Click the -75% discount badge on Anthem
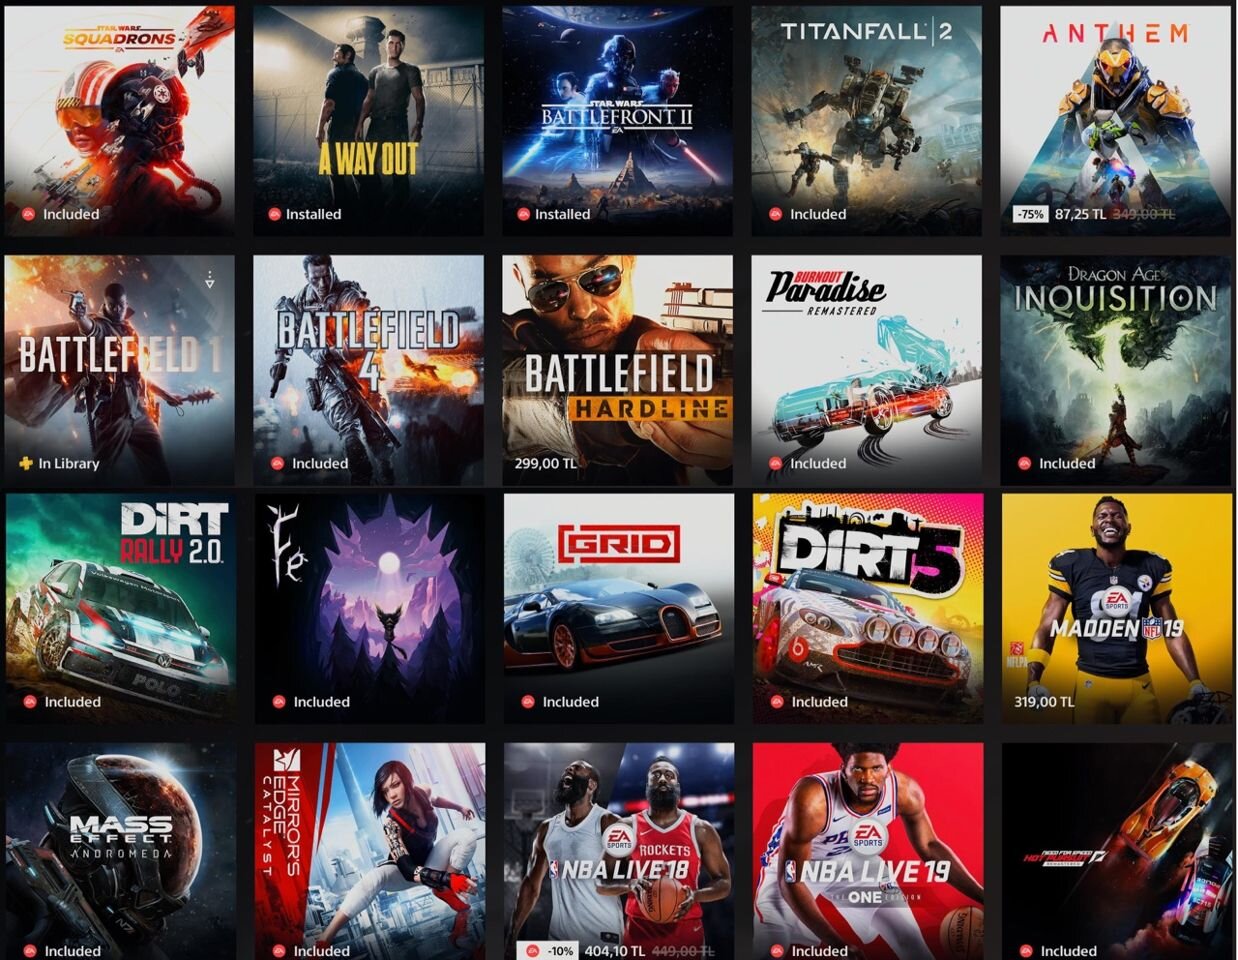The width and height of the screenshot is (1238, 960). 1029,214
